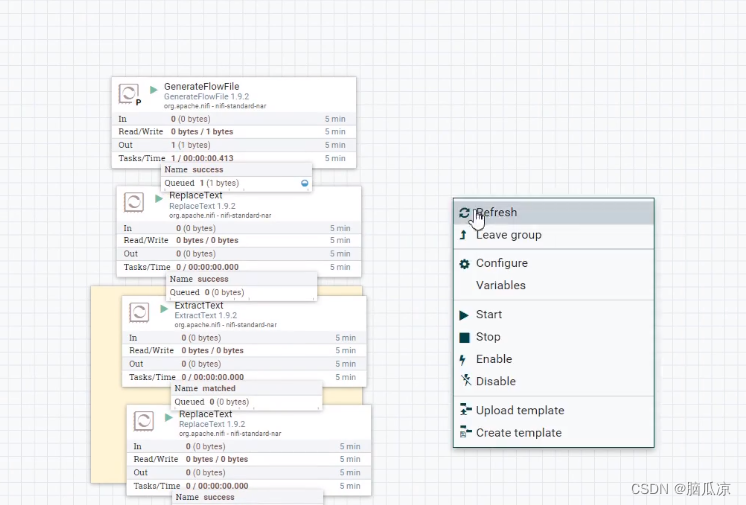The width and height of the screenshot is (746, 505).
Task: Click the ExtractText processor icon
Action: (x=139, y=312)
